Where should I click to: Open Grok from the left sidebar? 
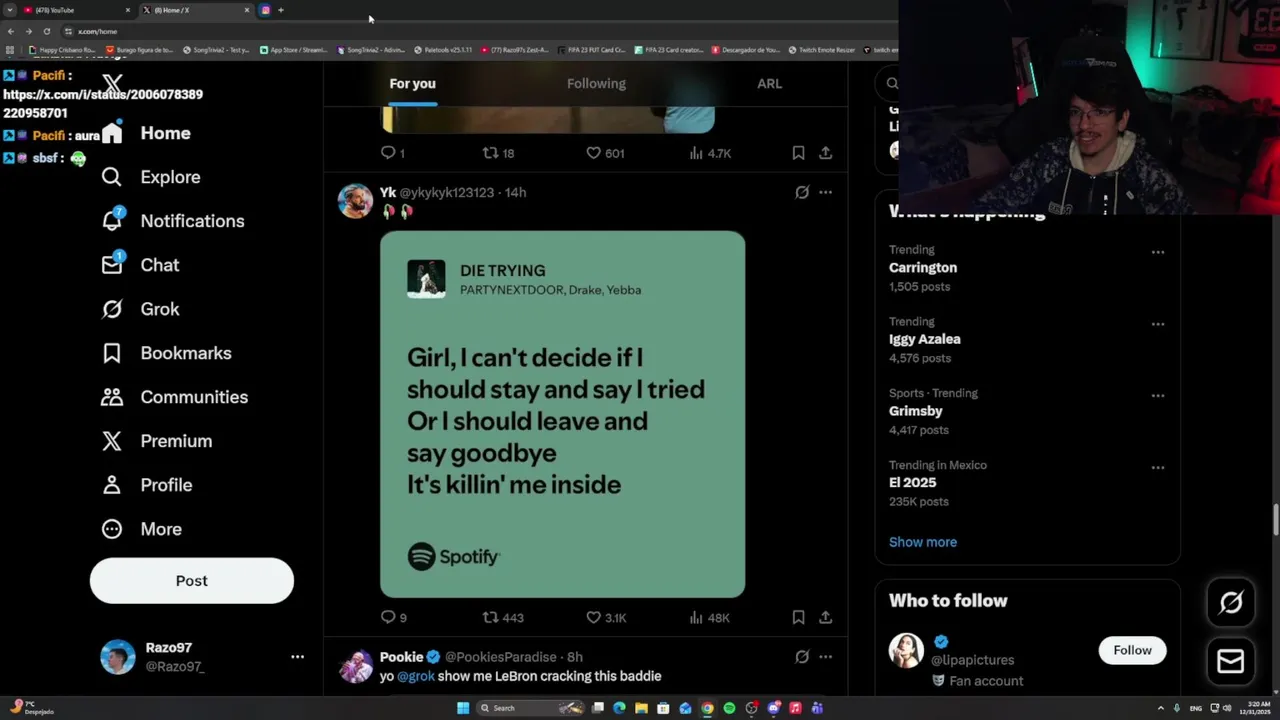click(140, 309)
